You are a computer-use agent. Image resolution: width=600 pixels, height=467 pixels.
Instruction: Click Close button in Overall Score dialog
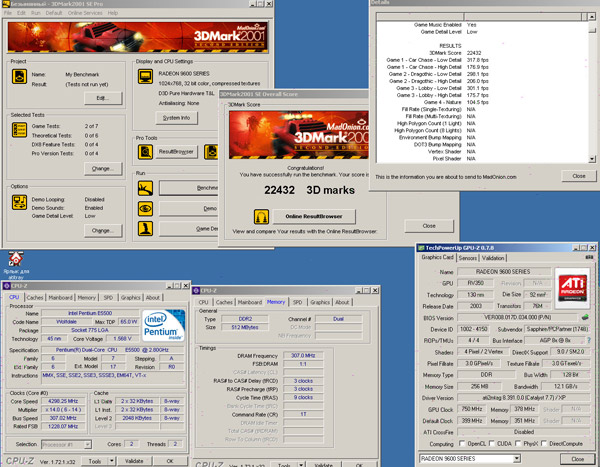pos(429,226)
